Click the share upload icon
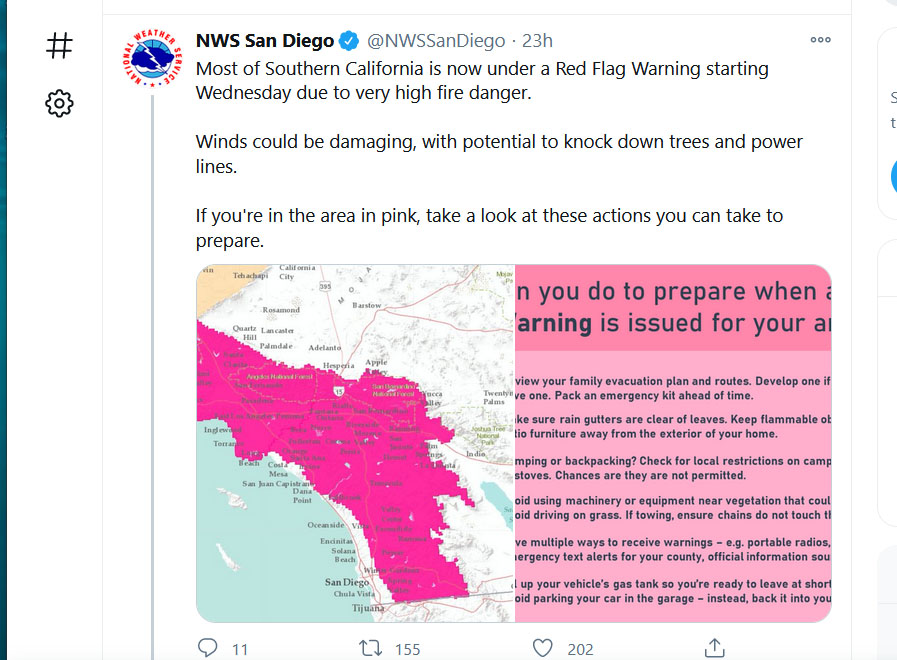Screen dimensions: 897x660 click(715, 648)
